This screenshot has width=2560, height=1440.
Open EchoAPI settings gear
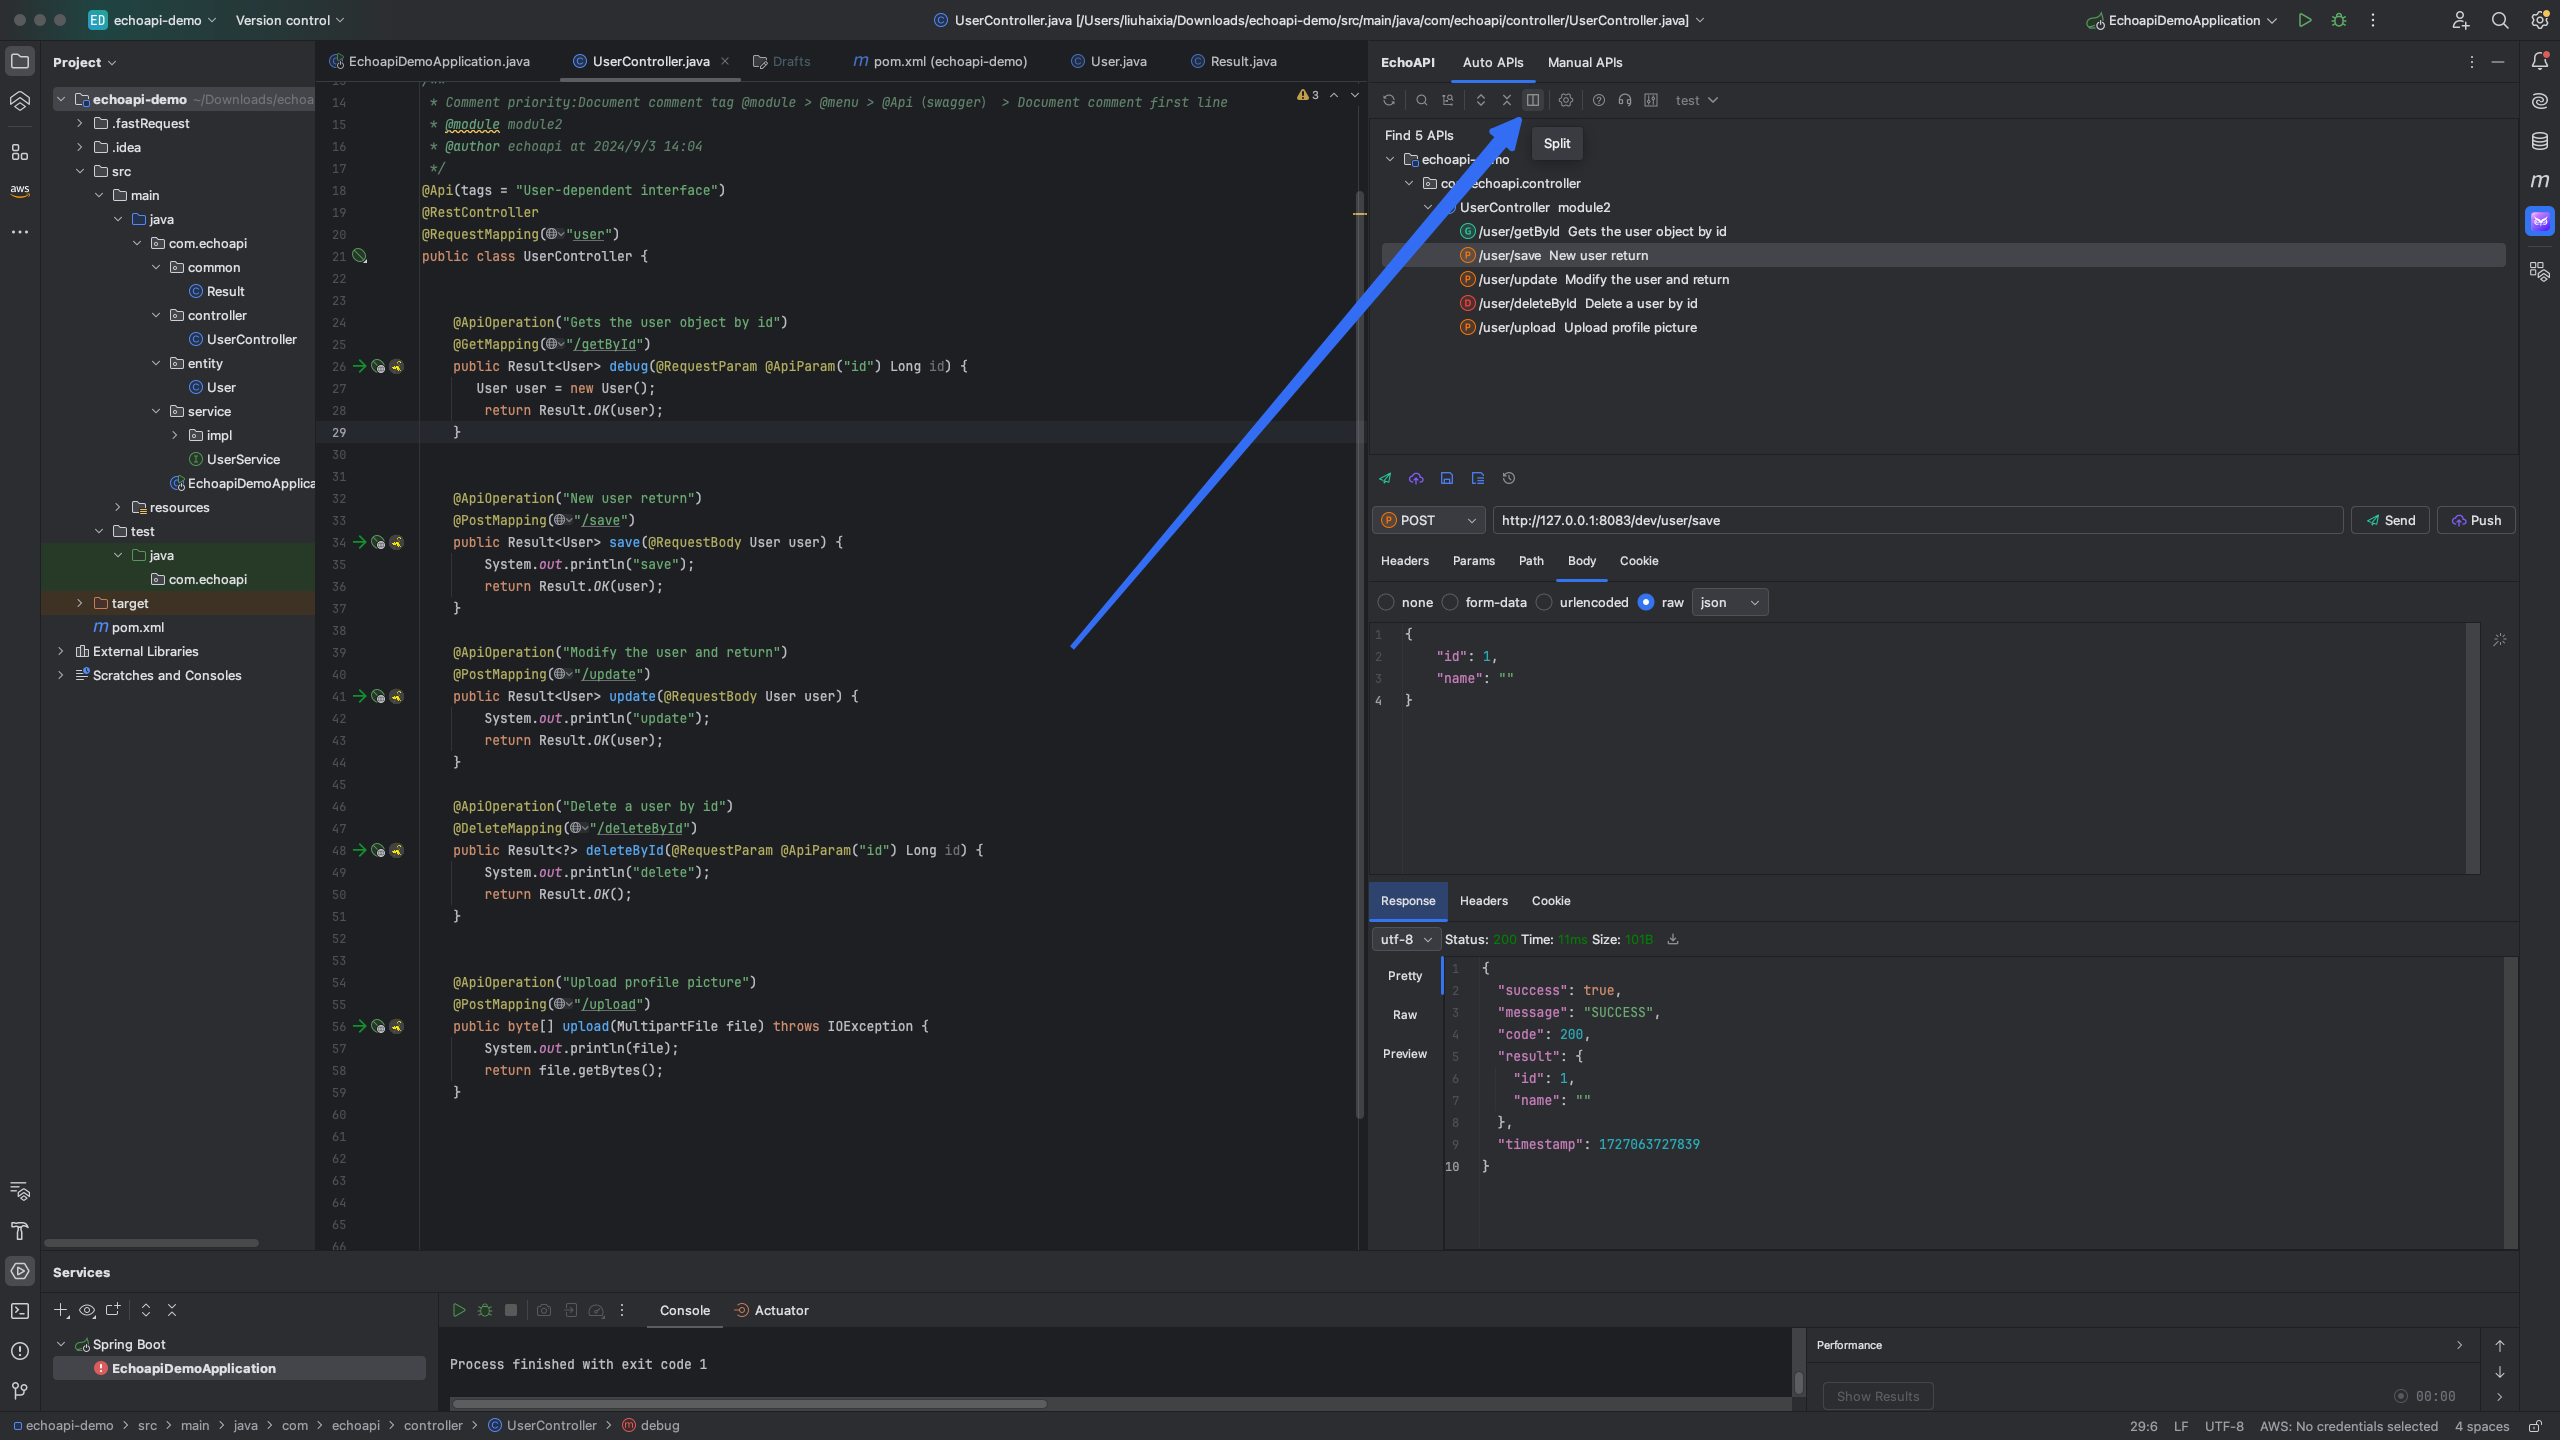point(1566,100)
